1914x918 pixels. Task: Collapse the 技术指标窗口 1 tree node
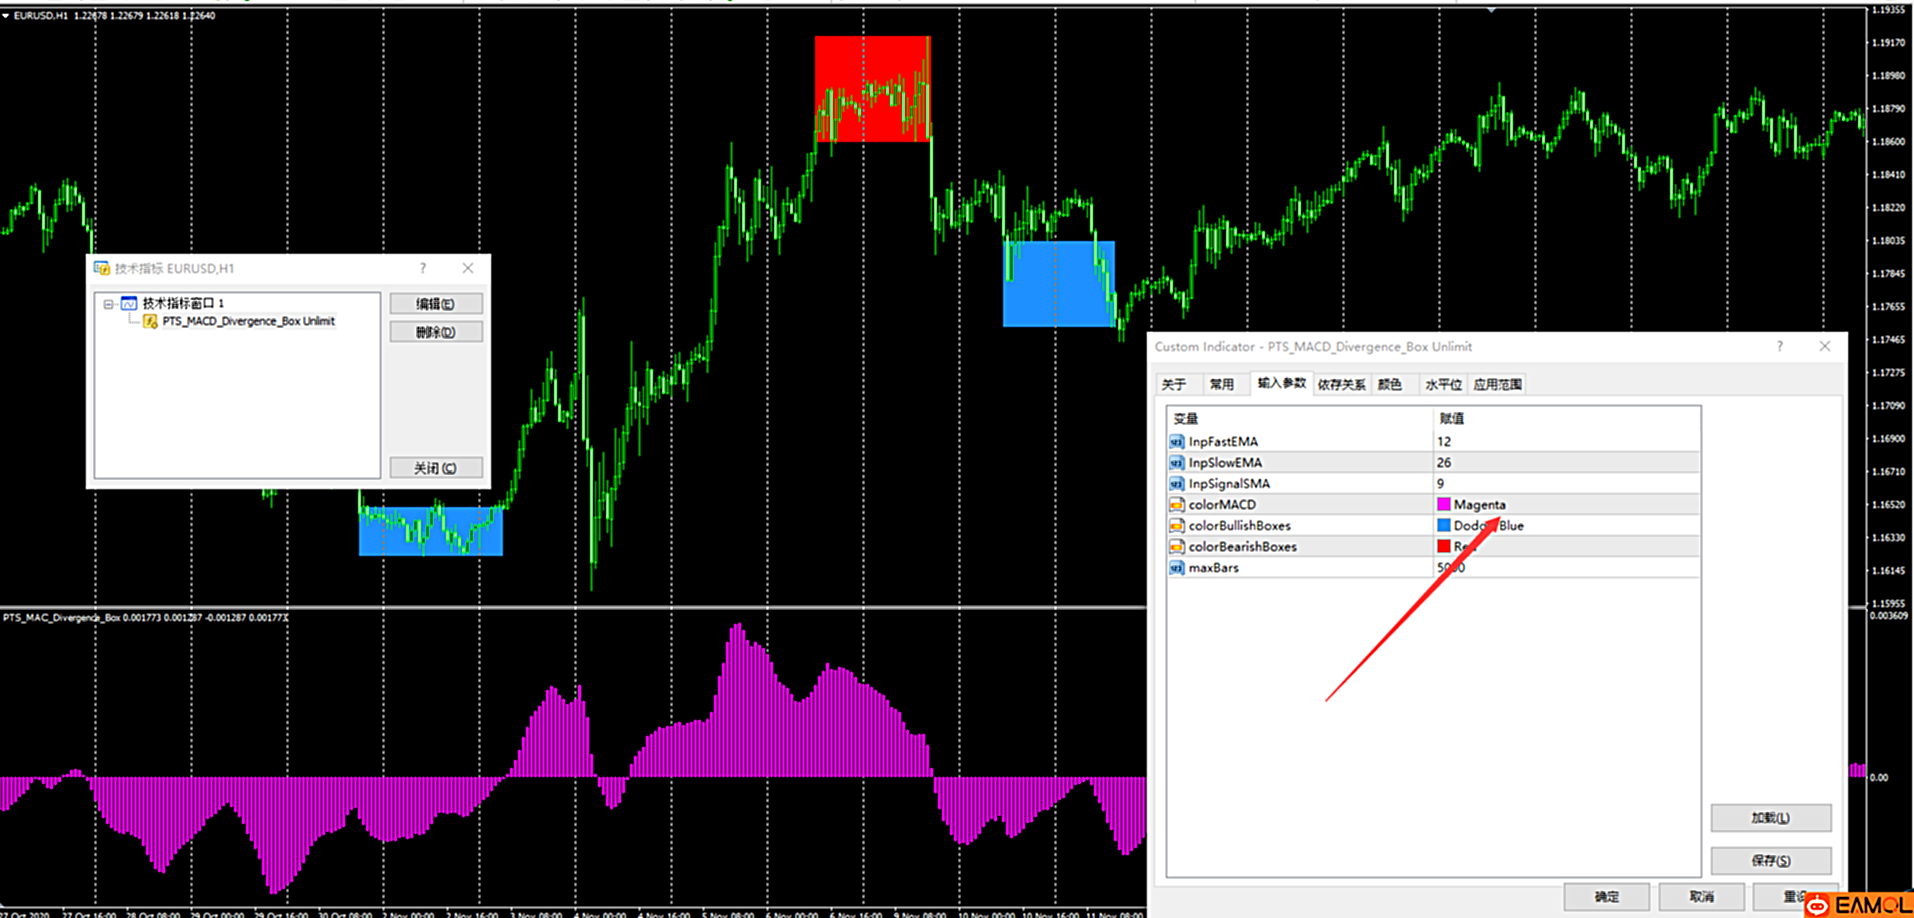point(108,304)
